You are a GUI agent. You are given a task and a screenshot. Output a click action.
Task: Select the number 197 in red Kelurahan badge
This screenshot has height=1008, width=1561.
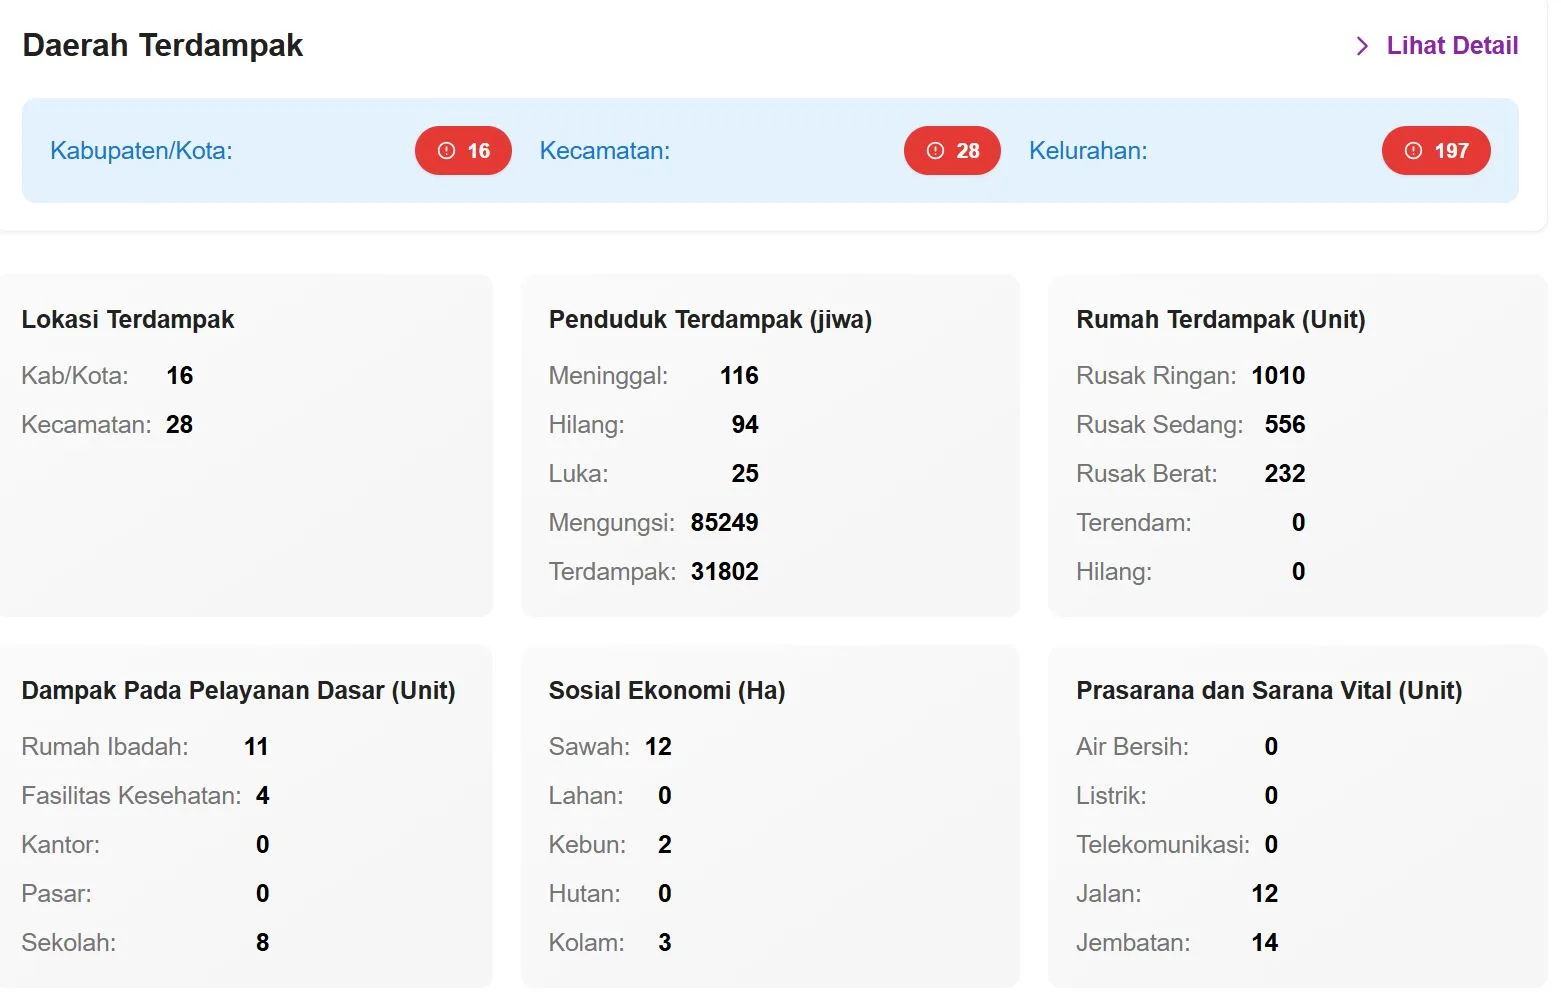click(1451, 151)
